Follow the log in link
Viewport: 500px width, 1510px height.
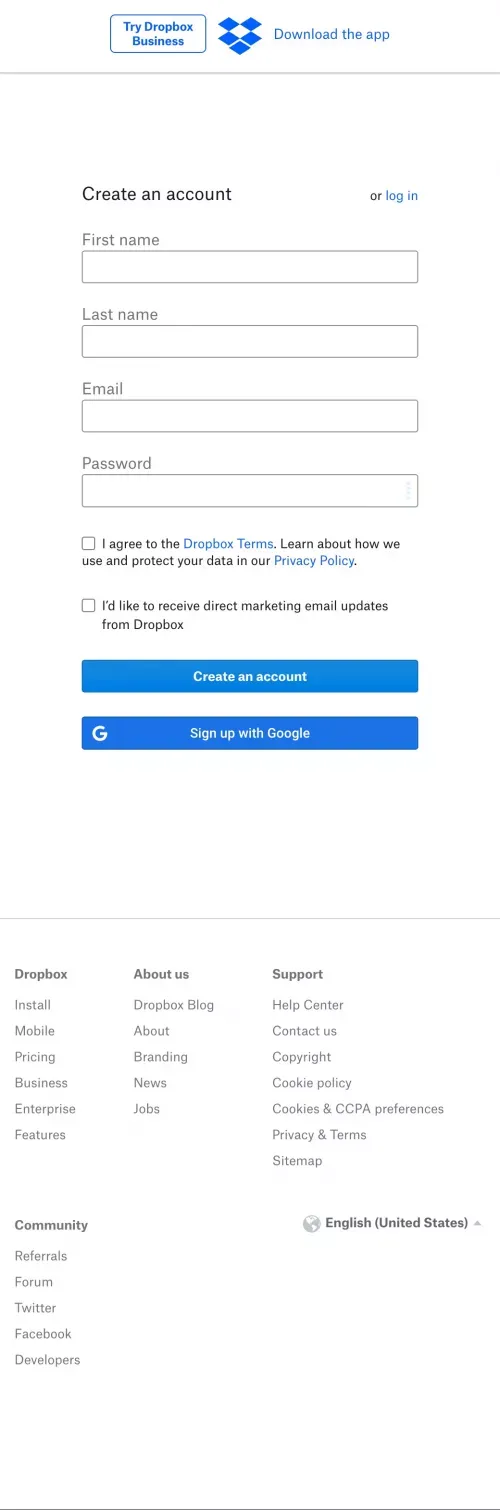pyautogui.click(x=402, y=196)
